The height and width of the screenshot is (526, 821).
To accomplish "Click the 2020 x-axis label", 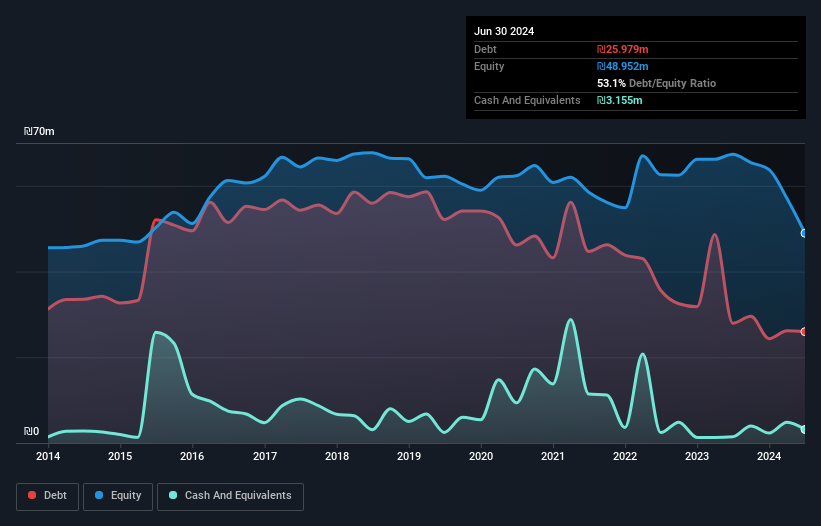I will tap(481, 456).
